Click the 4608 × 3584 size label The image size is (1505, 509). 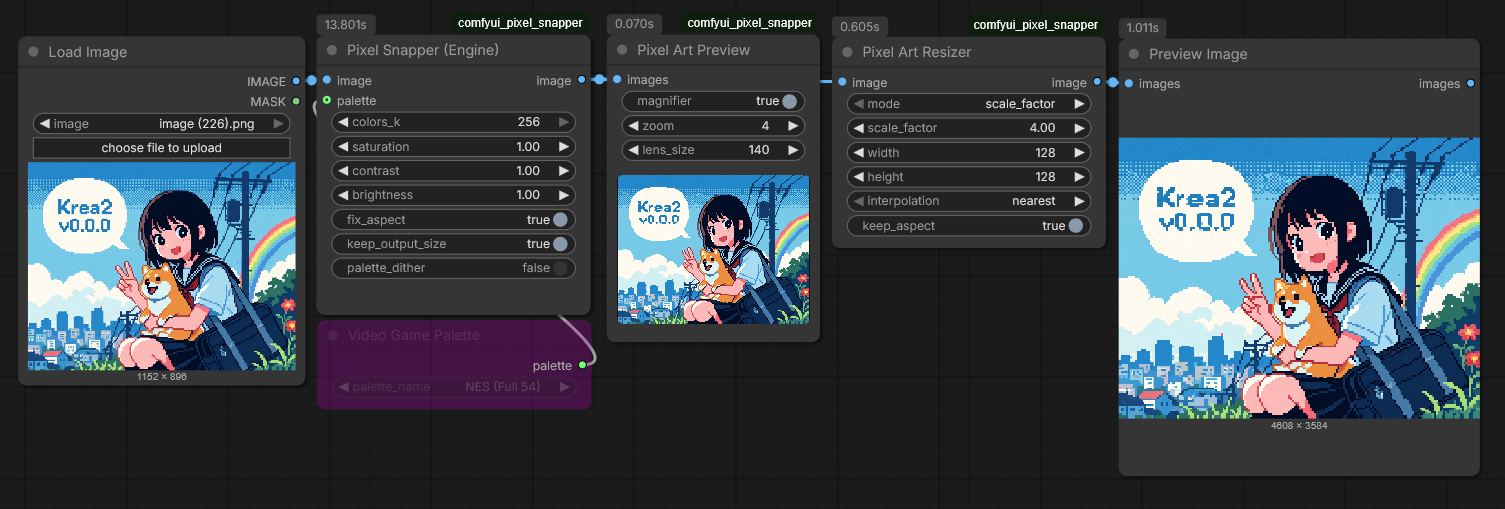[x=1299, y=425]
